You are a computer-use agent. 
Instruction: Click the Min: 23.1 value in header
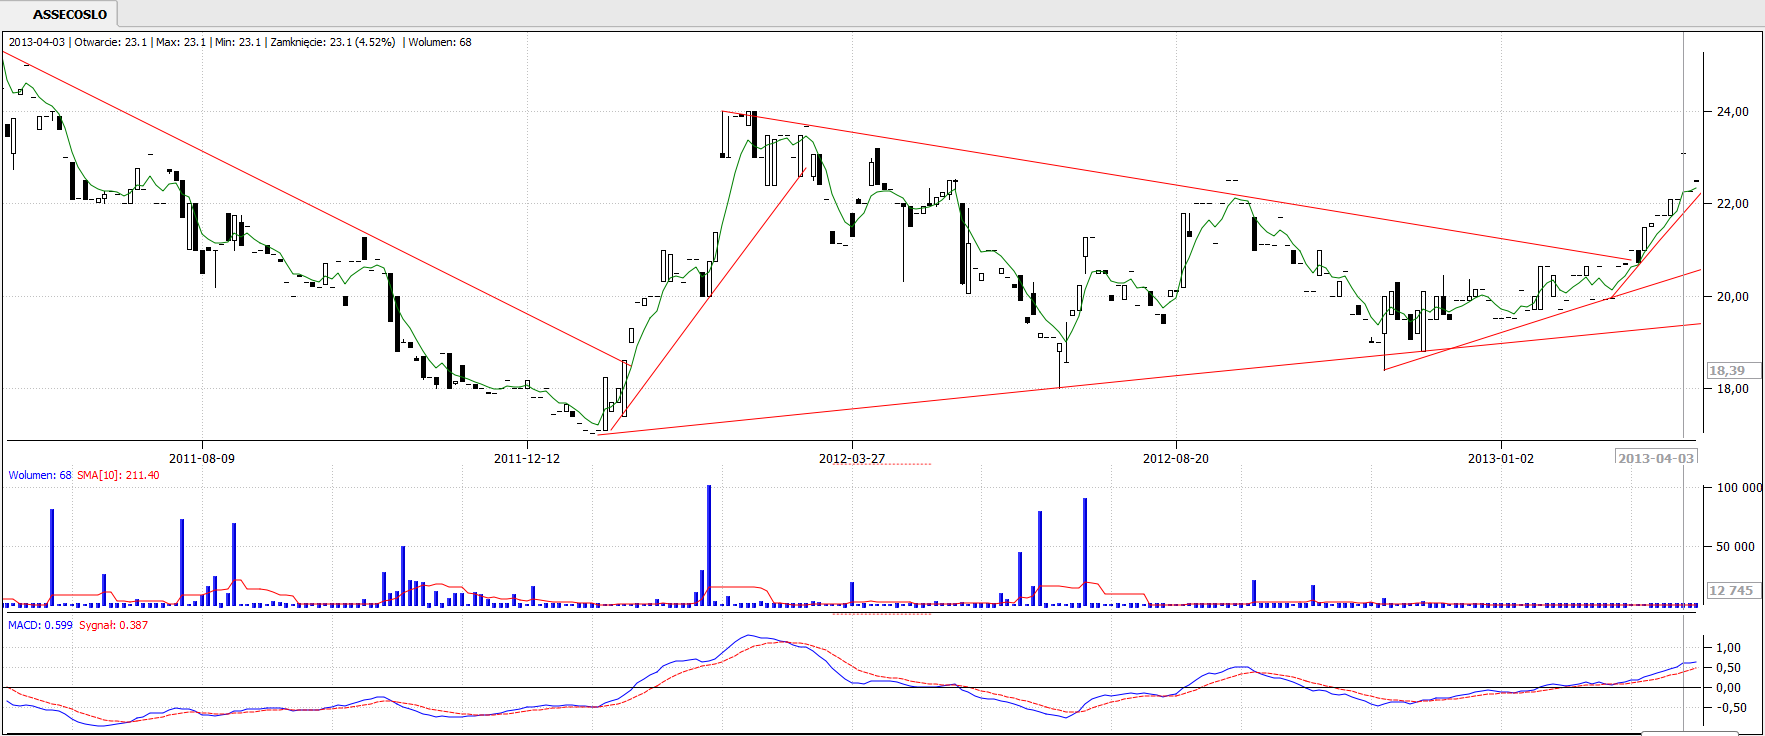[238, 42]
